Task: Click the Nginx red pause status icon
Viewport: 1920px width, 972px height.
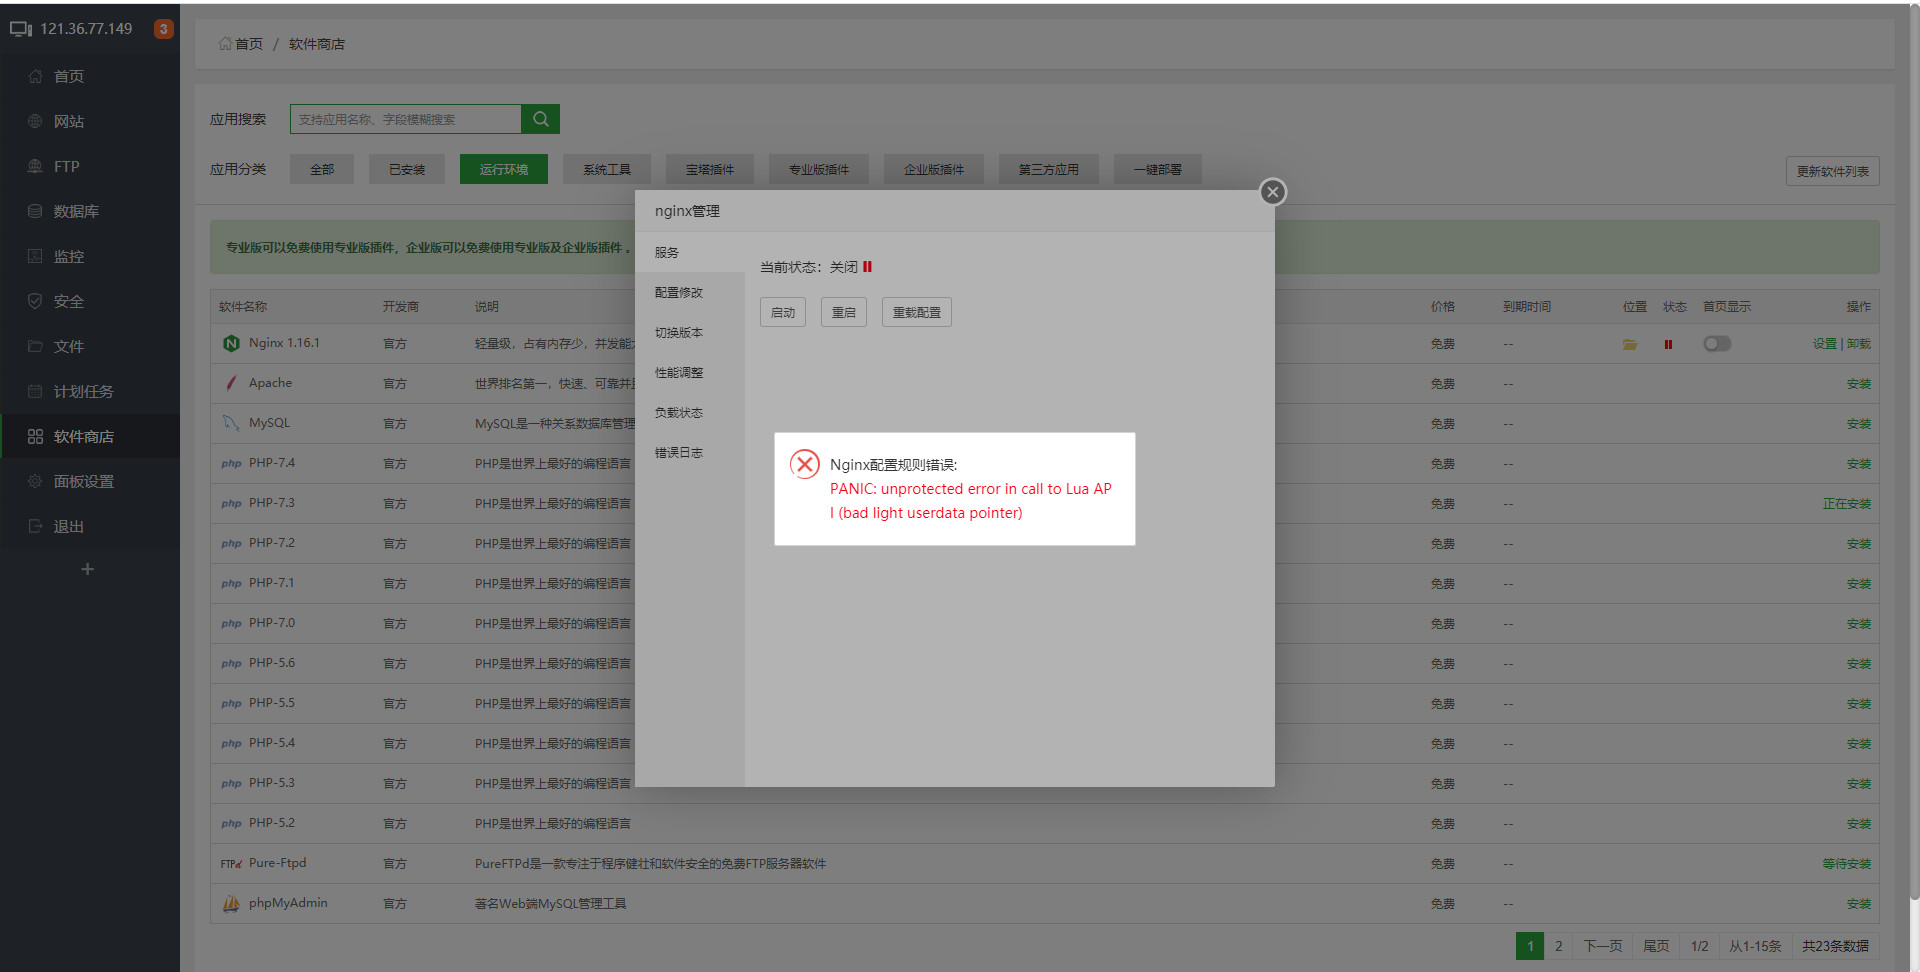Action: pos(1668,344)
